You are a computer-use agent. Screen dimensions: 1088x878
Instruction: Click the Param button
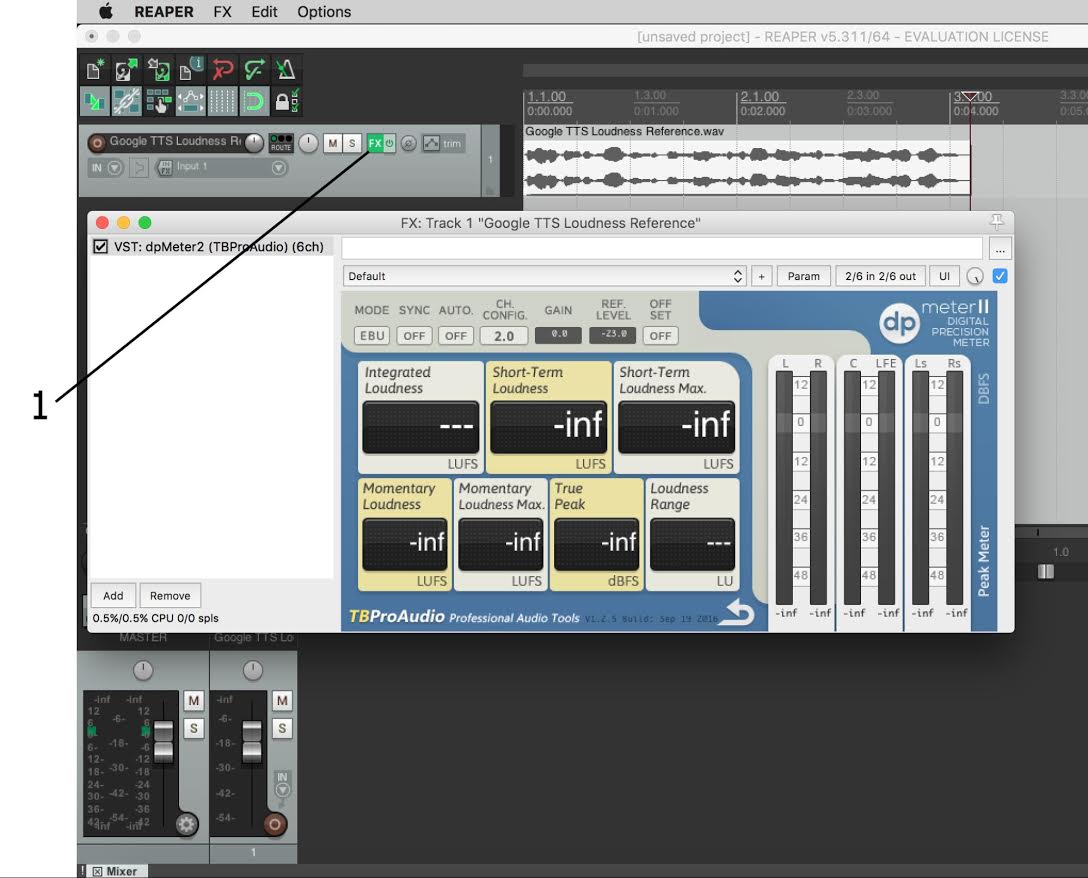coord(803,276)
